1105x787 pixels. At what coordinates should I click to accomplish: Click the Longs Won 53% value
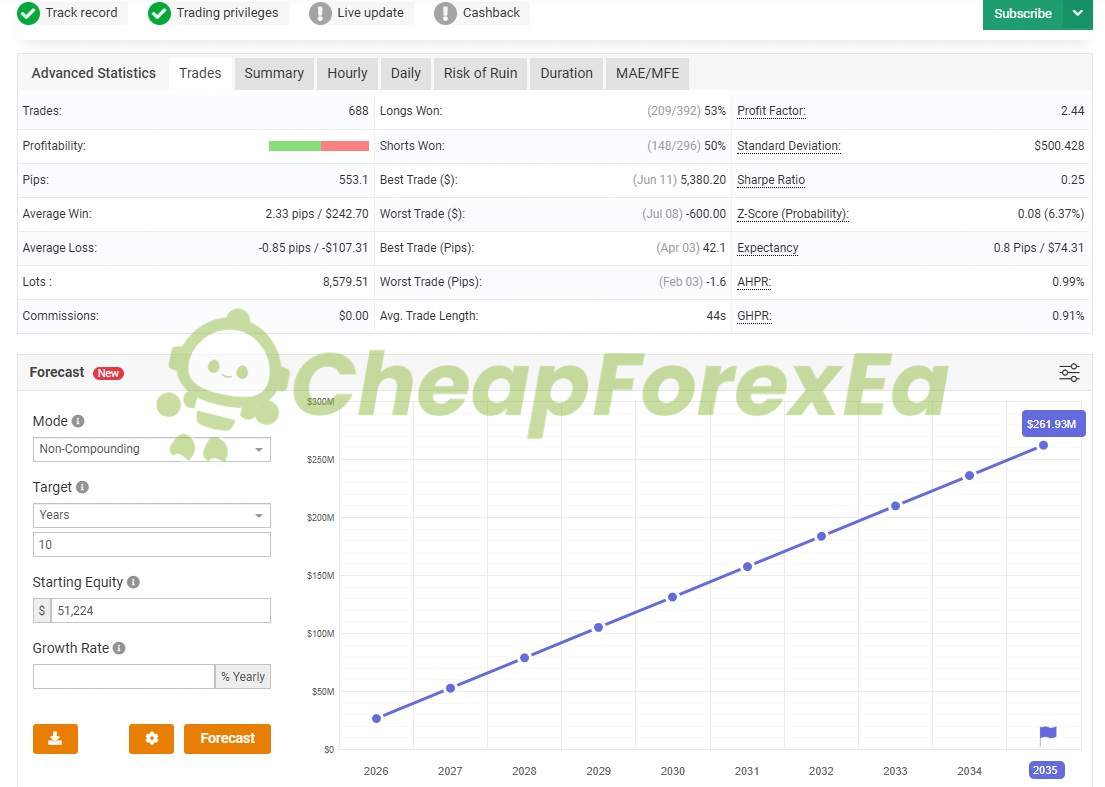tap(715, 111)
